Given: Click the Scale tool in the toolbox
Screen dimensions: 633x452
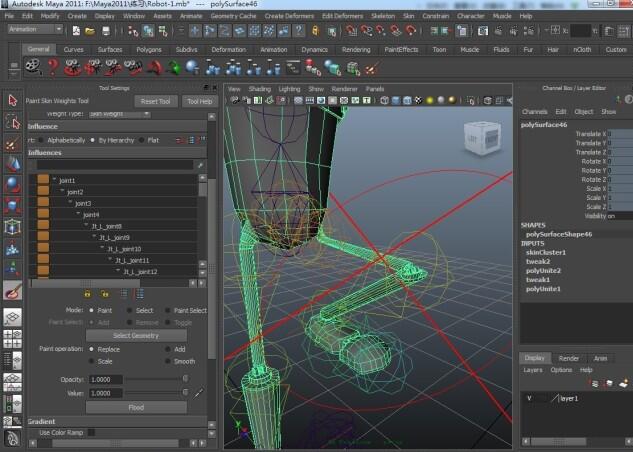Looking at the screenshot, I should 12,205.
